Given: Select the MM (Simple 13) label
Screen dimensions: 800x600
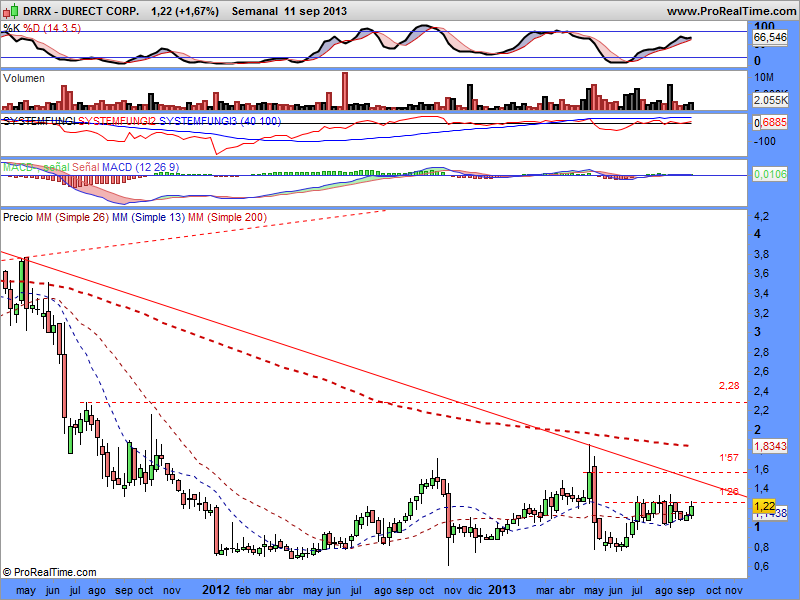Looking at the screenshot, I should click(148, 217).
